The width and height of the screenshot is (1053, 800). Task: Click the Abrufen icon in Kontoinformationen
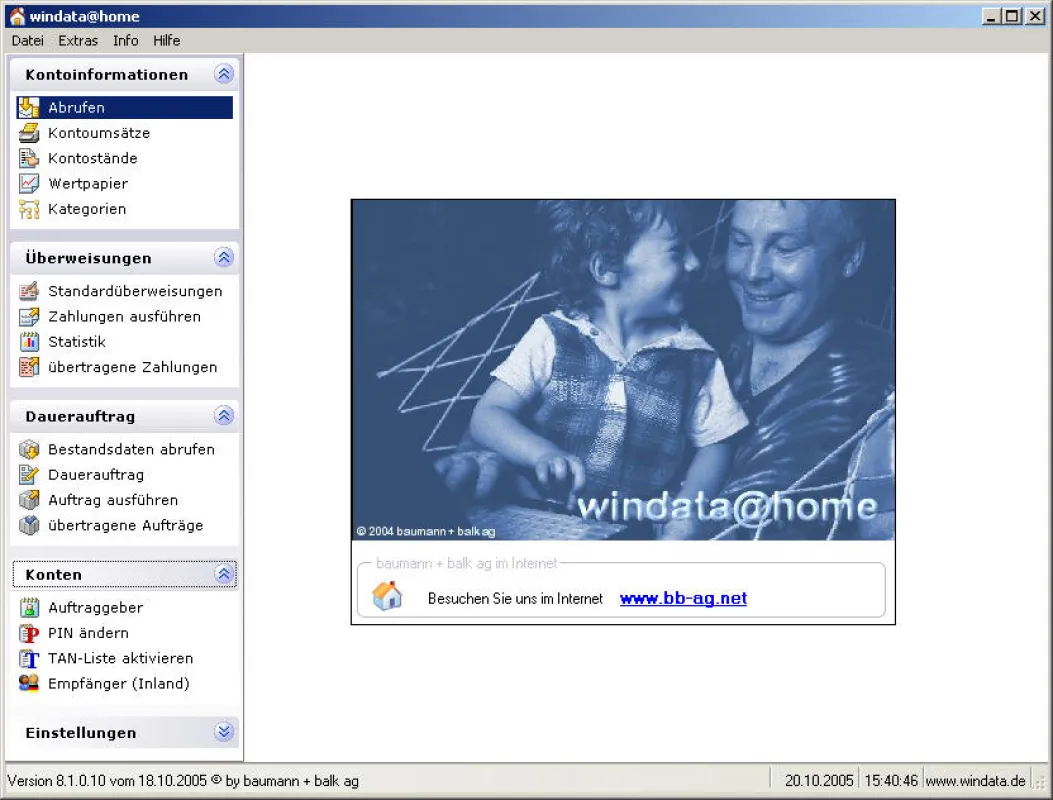29,107
